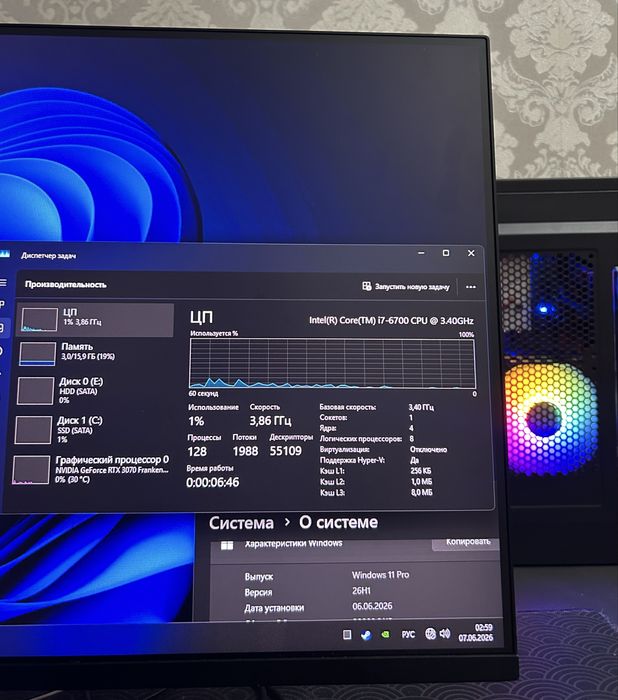Minimize the Task Manager window
Viewport: 618px width, 700px height.
[x=421, y=253]
